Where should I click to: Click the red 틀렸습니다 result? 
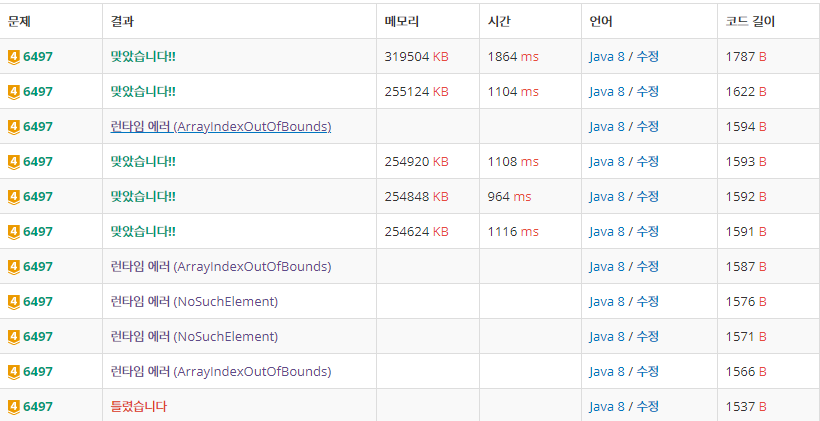[x=139, y=406]
